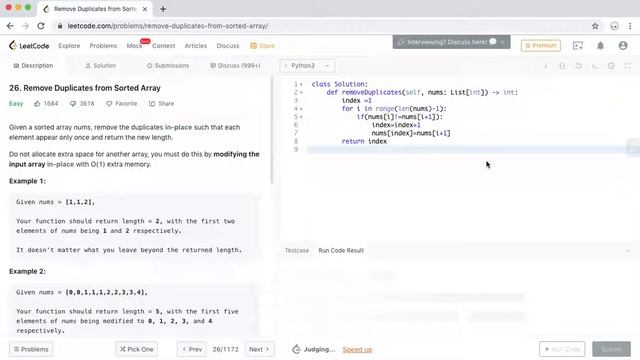Click the Submit button

[x=611, y=349]
